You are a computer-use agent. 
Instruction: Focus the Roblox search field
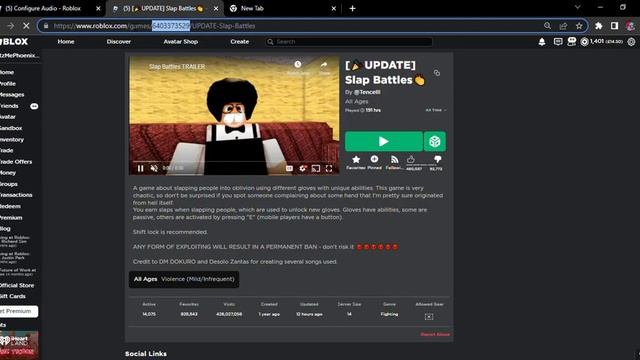(349, 42)
